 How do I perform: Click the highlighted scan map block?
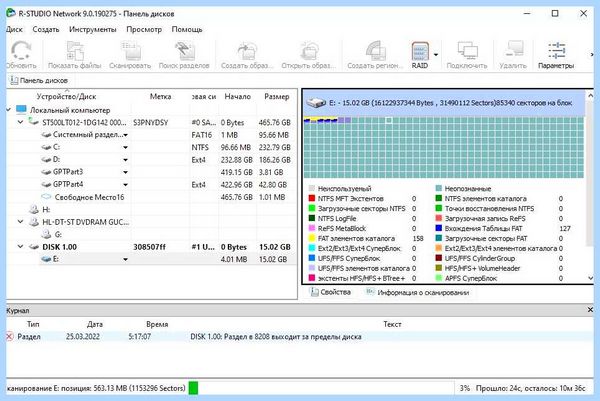[389, 120]
